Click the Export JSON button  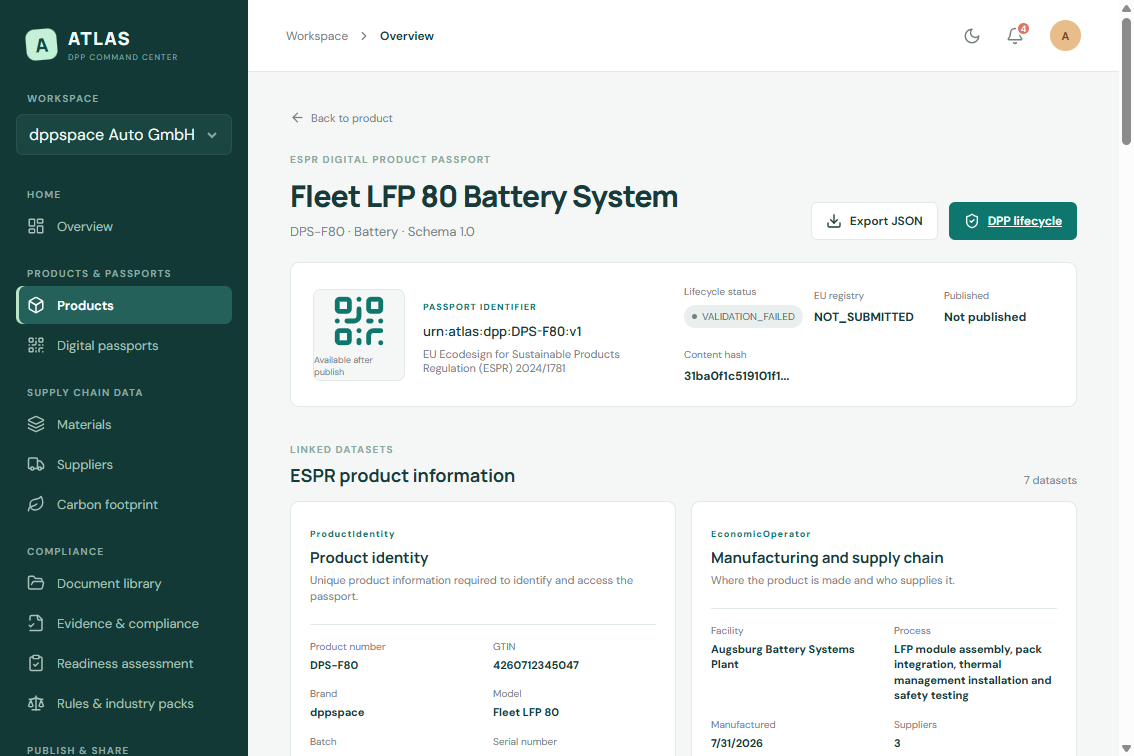point(874,221)
